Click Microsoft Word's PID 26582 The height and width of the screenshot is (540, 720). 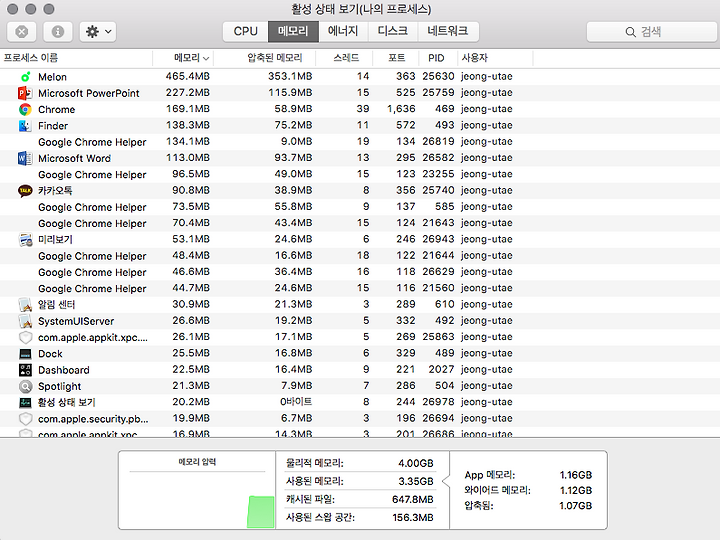[438, 158]
